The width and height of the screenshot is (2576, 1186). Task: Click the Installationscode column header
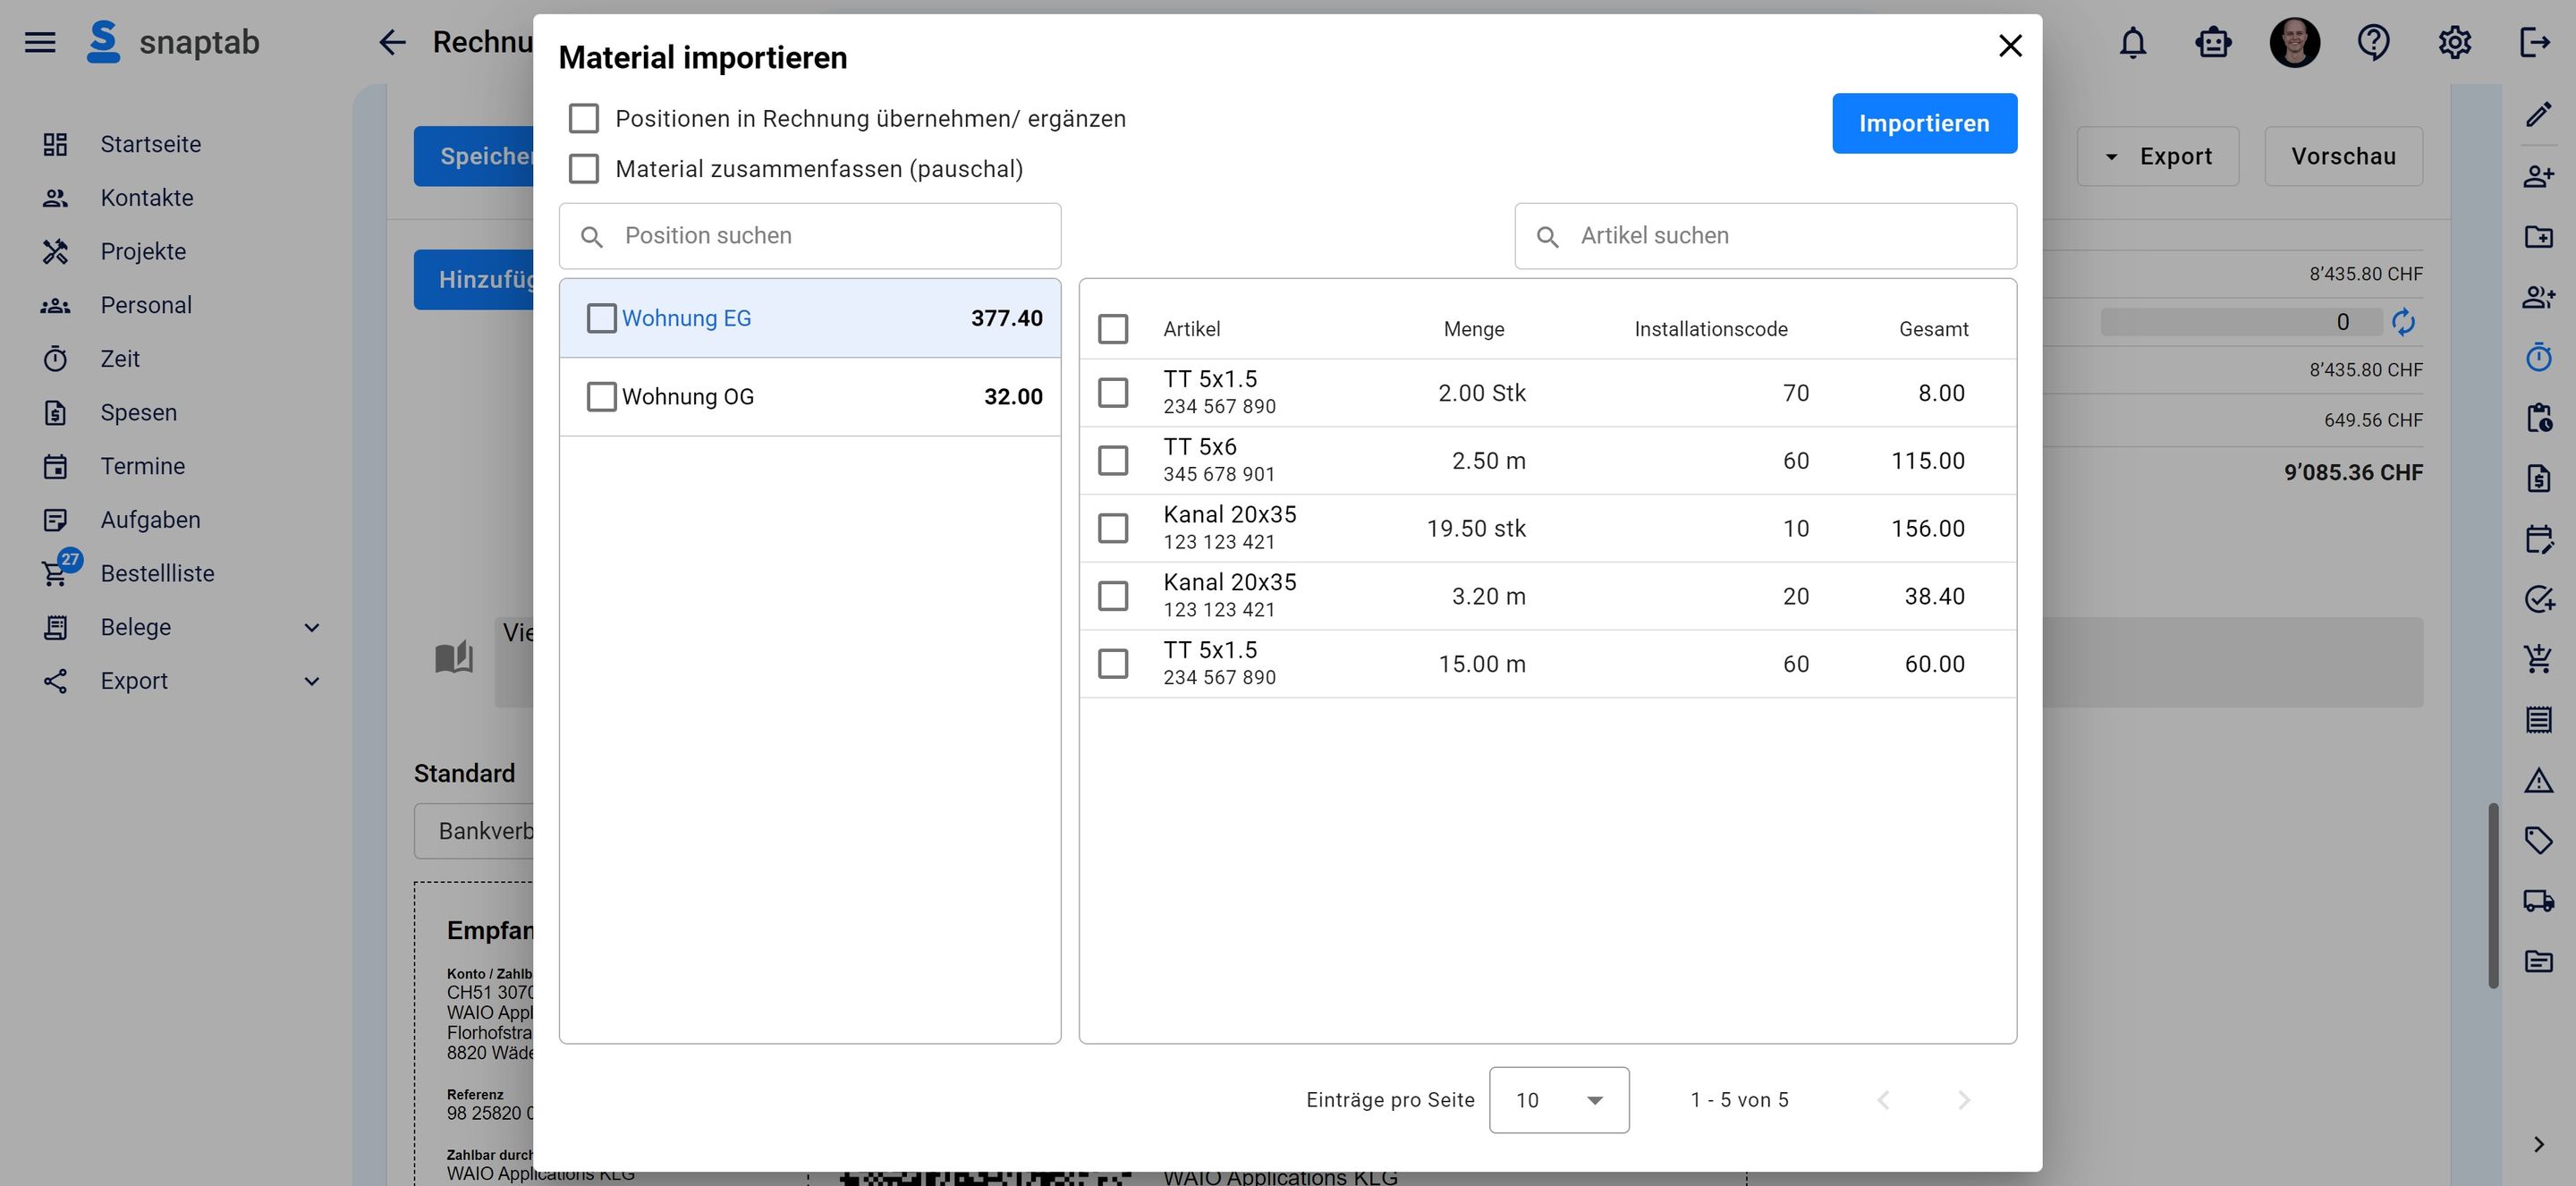[1710, 329]
